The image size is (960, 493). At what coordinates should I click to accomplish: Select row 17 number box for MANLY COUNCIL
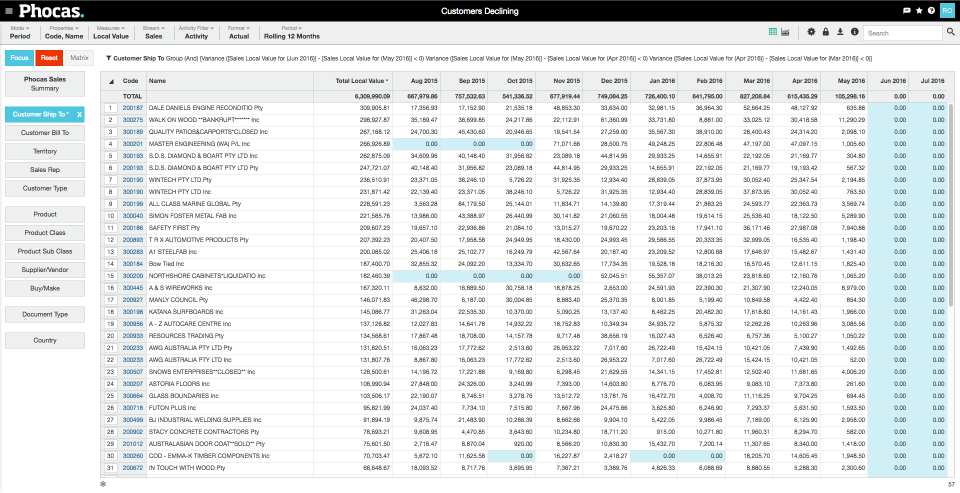(110, 300)
